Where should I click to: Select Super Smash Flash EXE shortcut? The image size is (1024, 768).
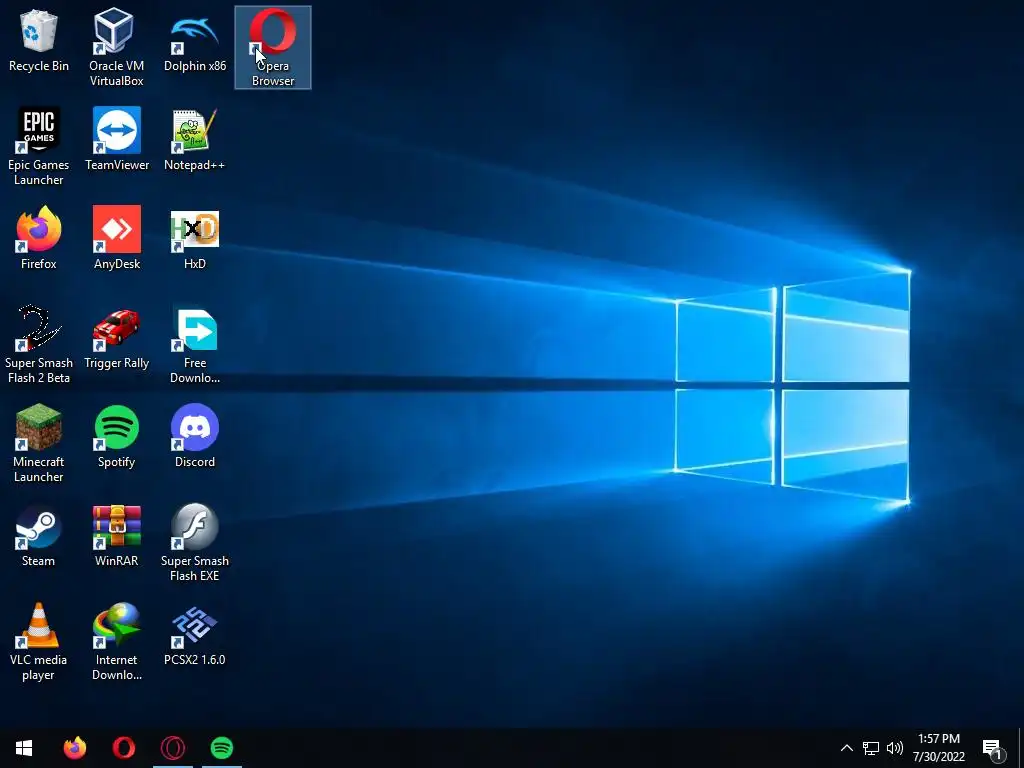pyautogui.click(x=195, y=543)
